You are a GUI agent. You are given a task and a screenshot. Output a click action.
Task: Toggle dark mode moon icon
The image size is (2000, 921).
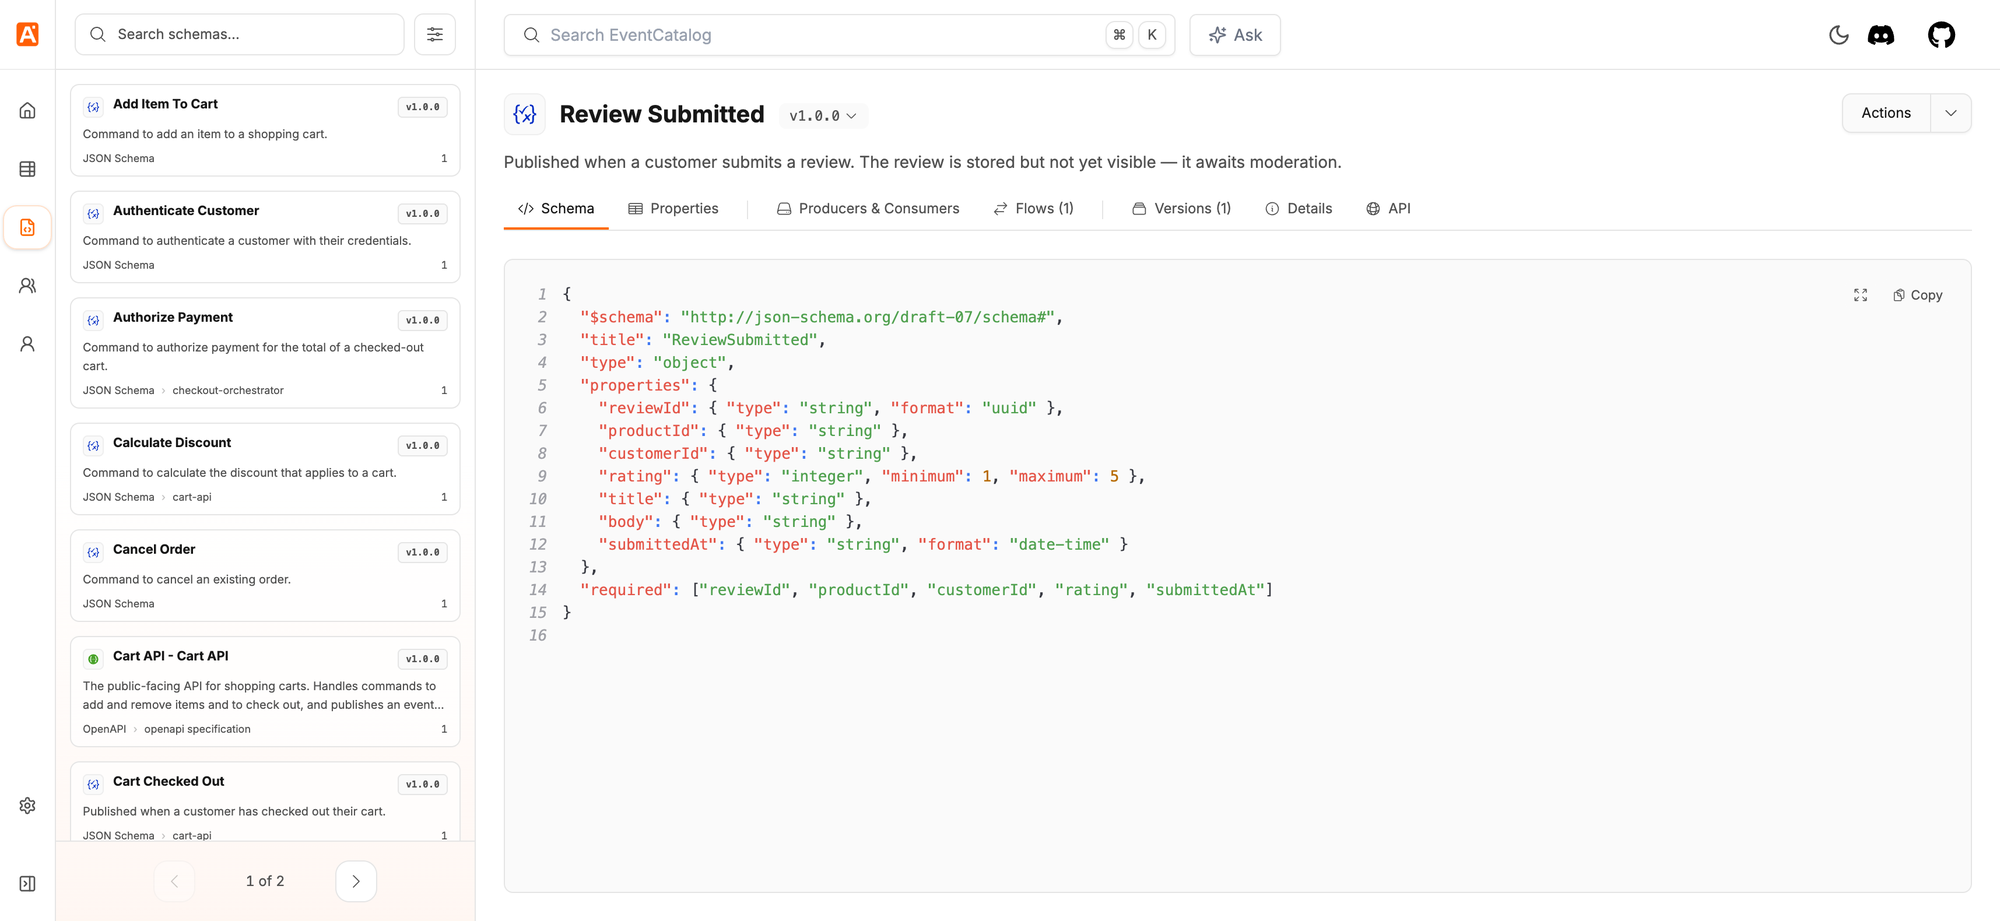coord(1839,35)
